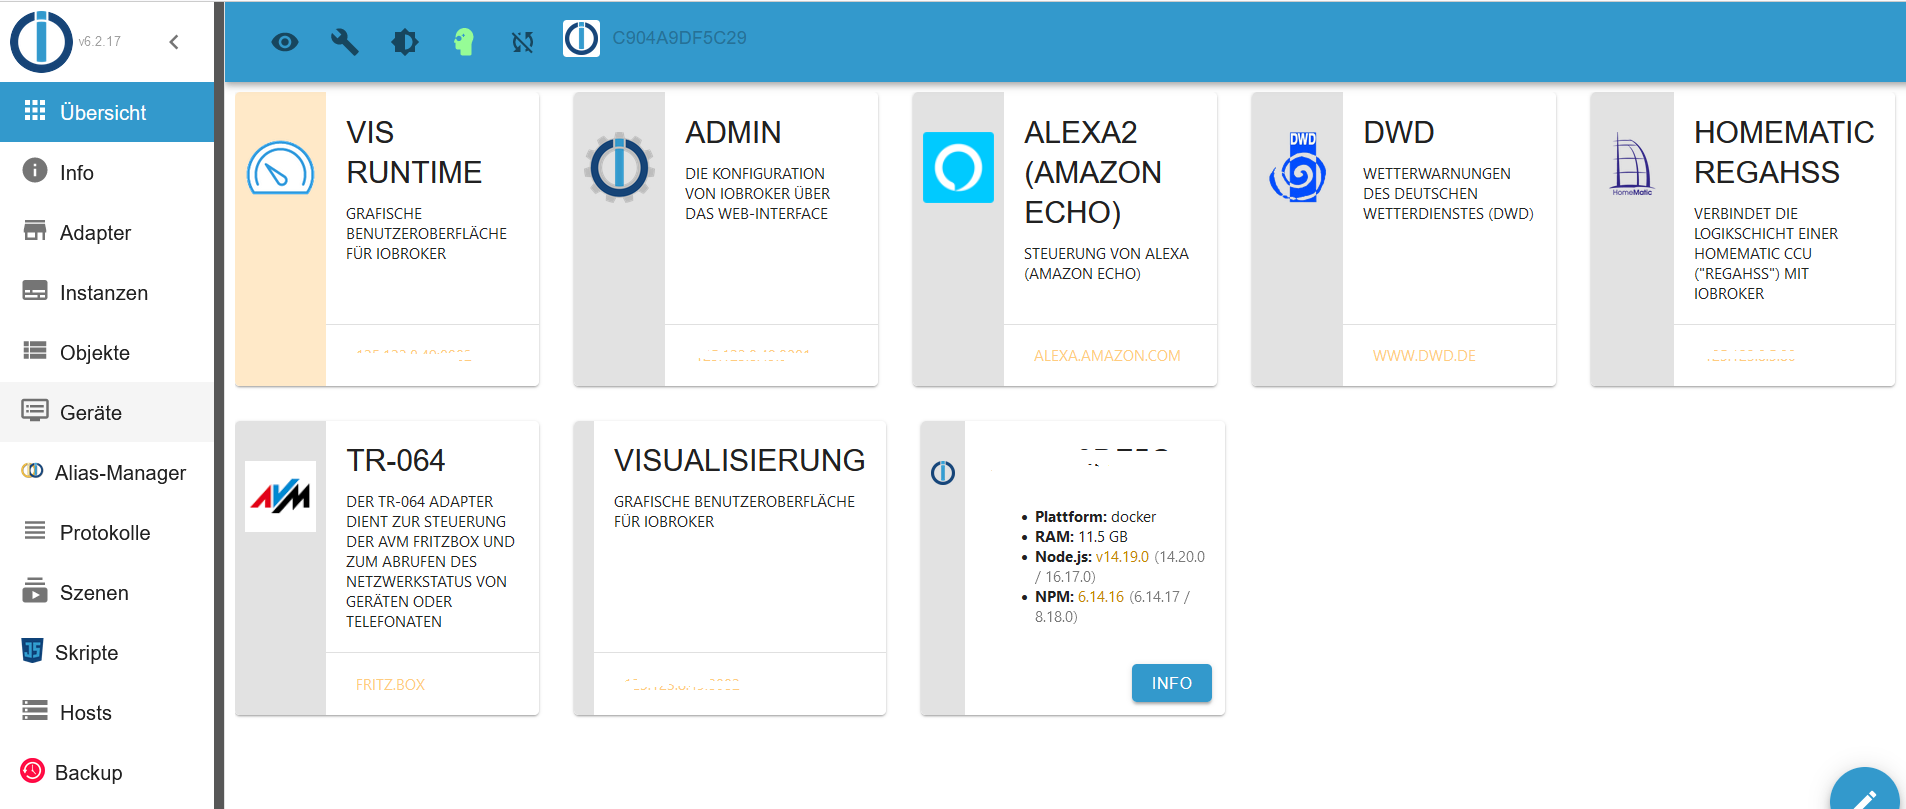Viewport: 1906px width, 809px height.
Task: Toggle expert mode eye icon in toolbar
Action: point(285,42)
